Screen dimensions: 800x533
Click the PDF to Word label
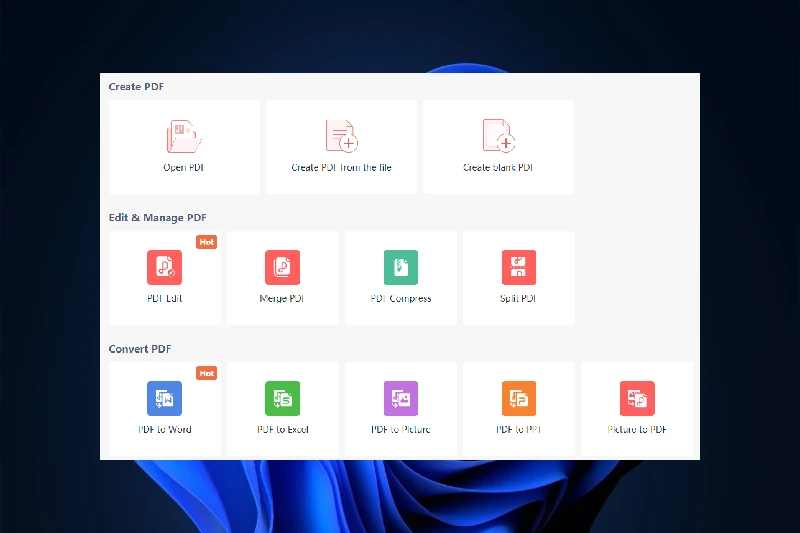164,429
